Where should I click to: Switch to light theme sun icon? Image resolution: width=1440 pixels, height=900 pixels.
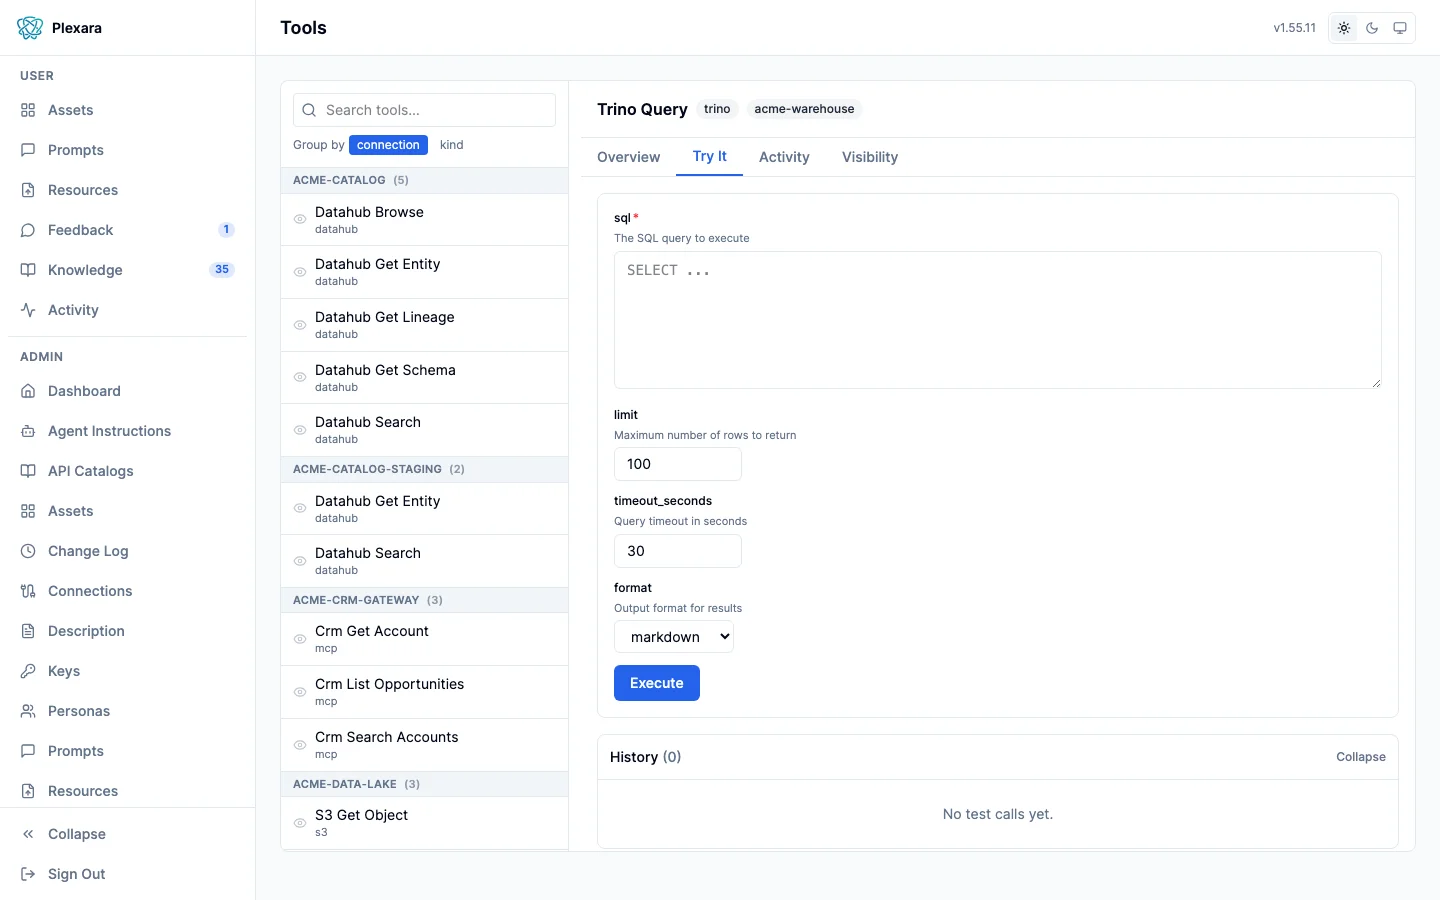coord(1344,28)
